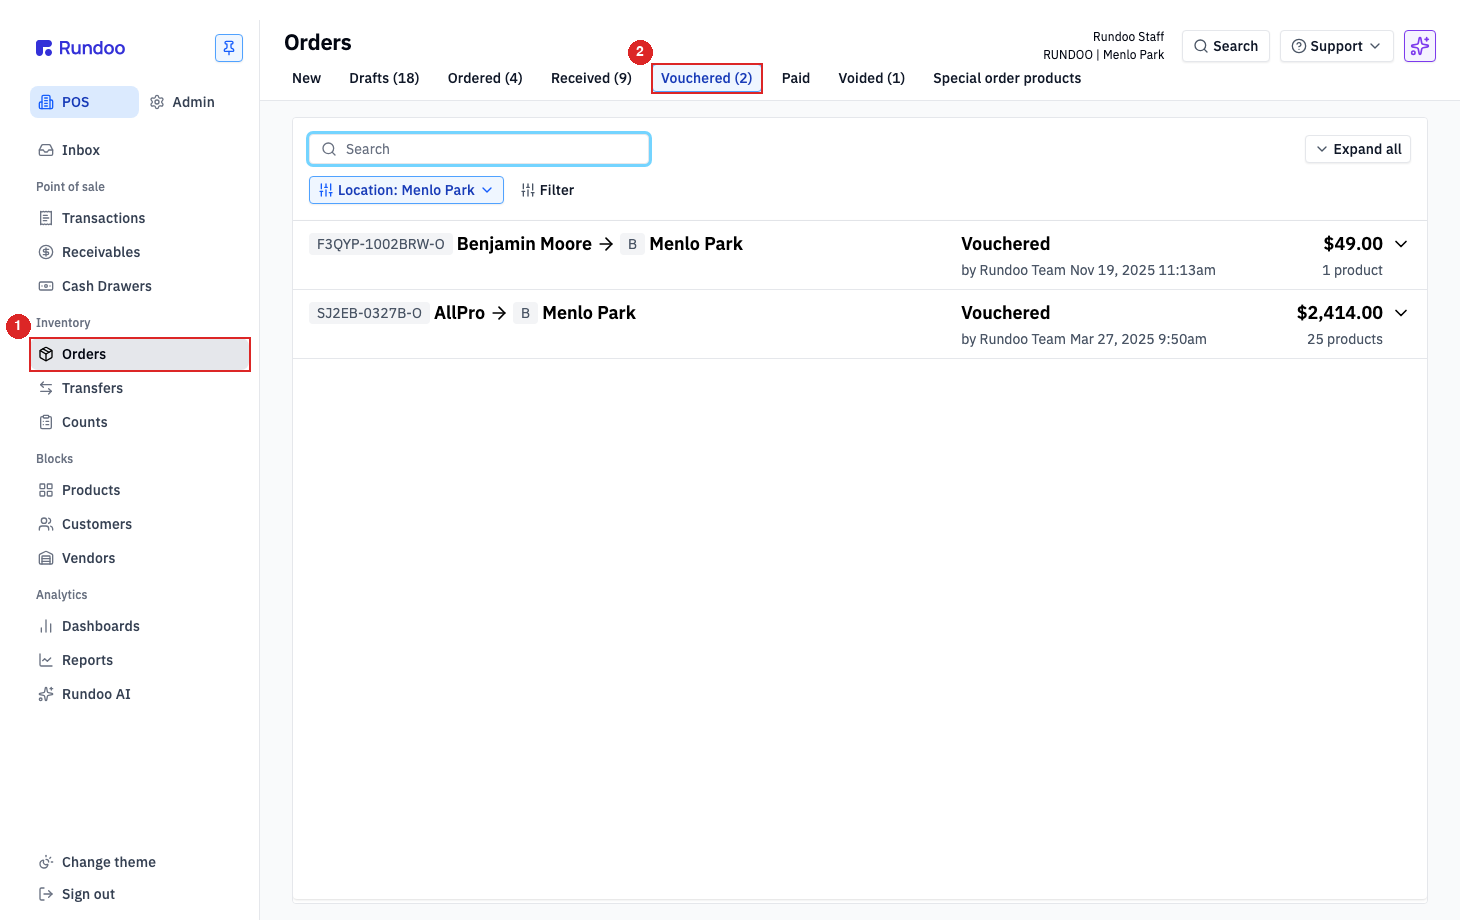Click the Filter sliders icon

tap(528, 190)
